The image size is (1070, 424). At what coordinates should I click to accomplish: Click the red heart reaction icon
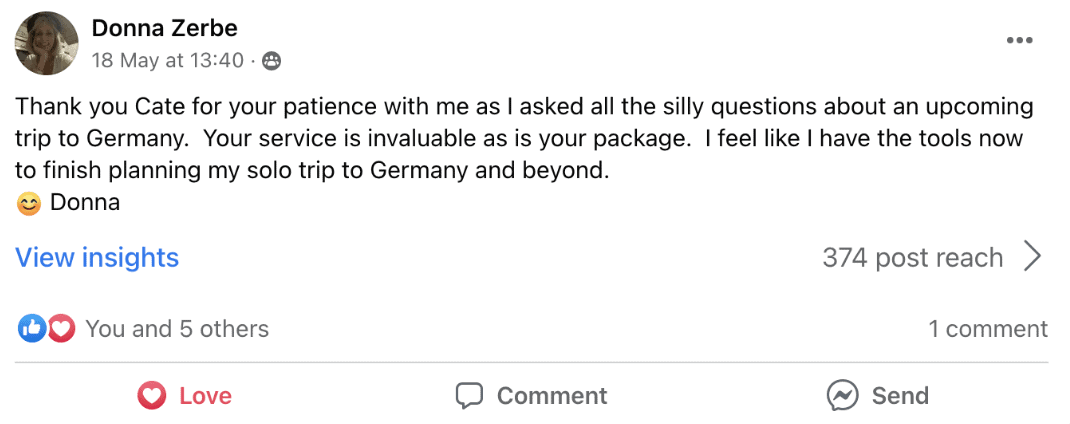61,328
